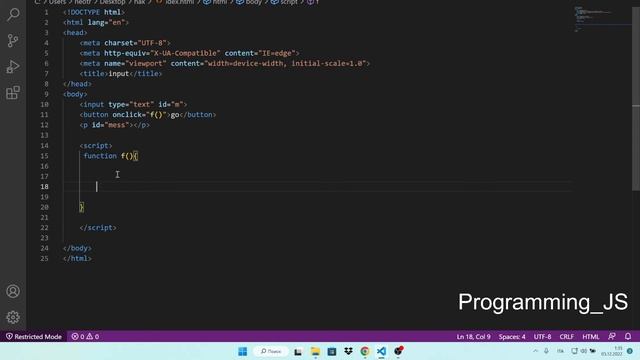Screen dimensions: 640x360
Task: Open the input language indicator
Action: click(x=560, y=351)
